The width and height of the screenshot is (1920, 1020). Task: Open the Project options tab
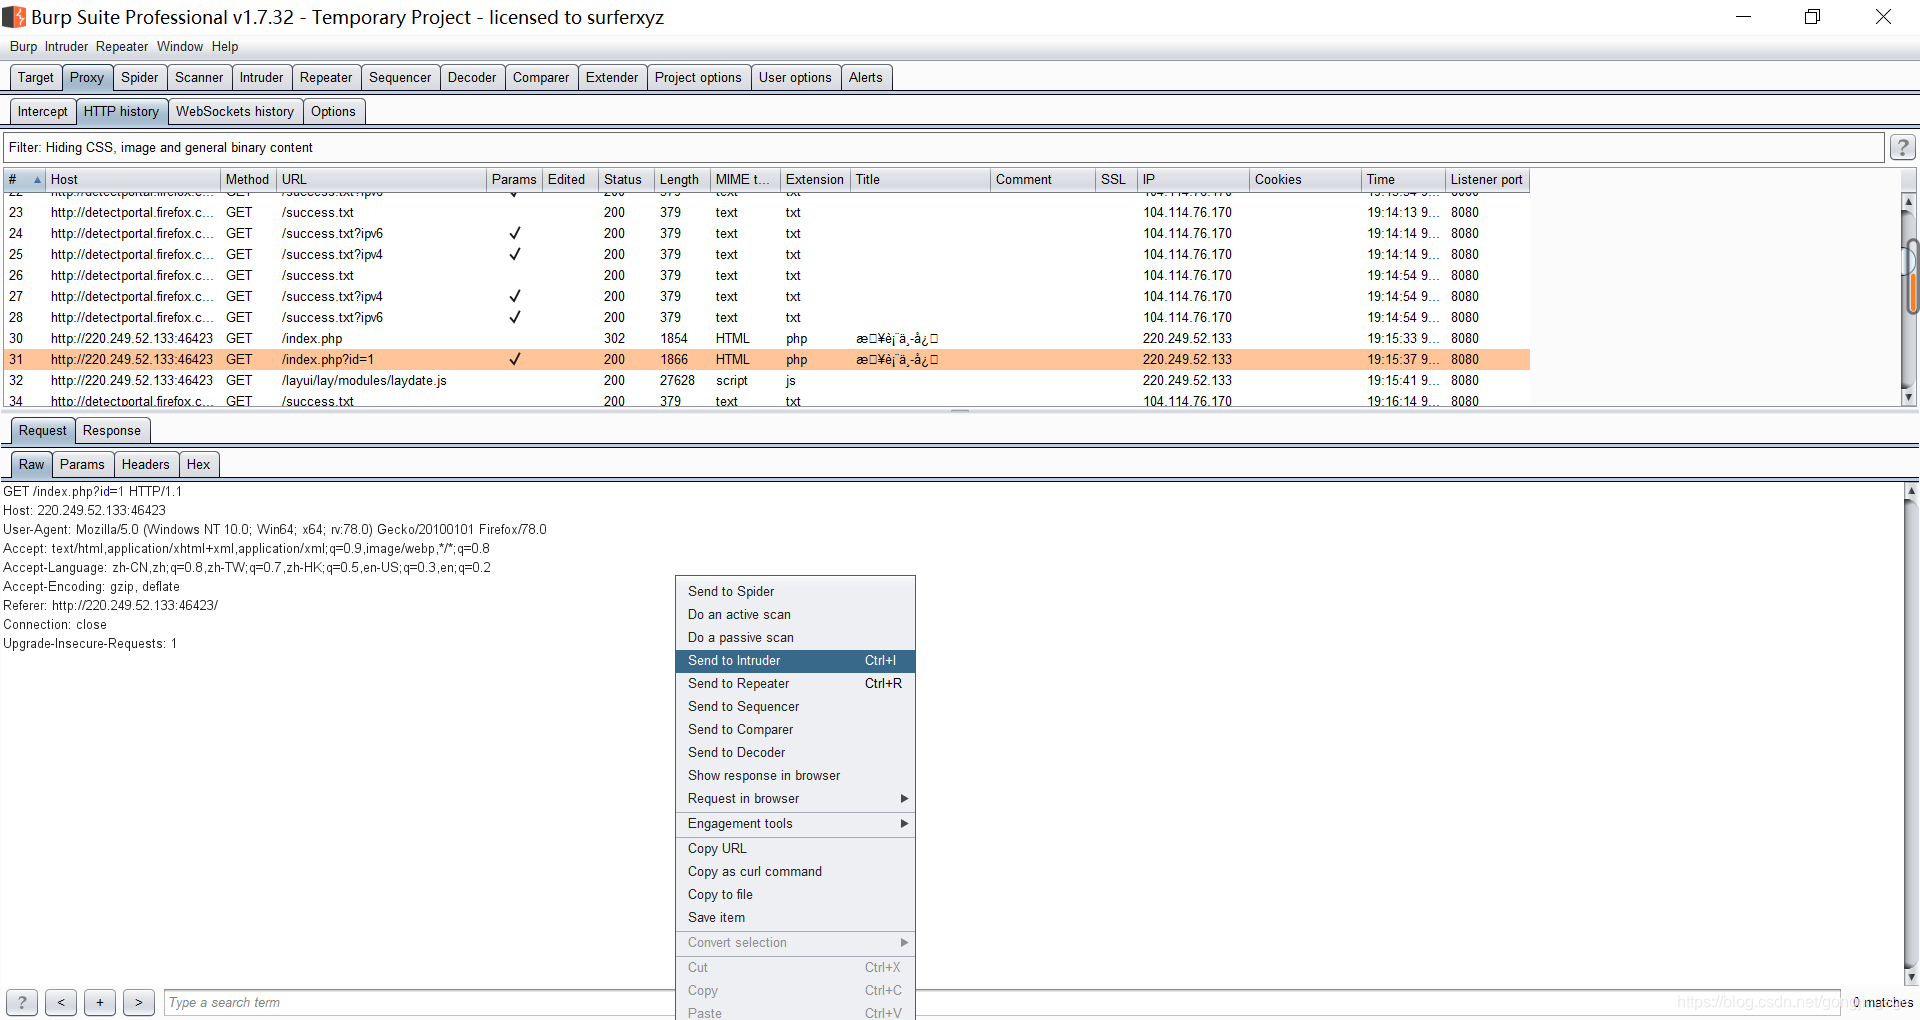(x=698, y=77)
